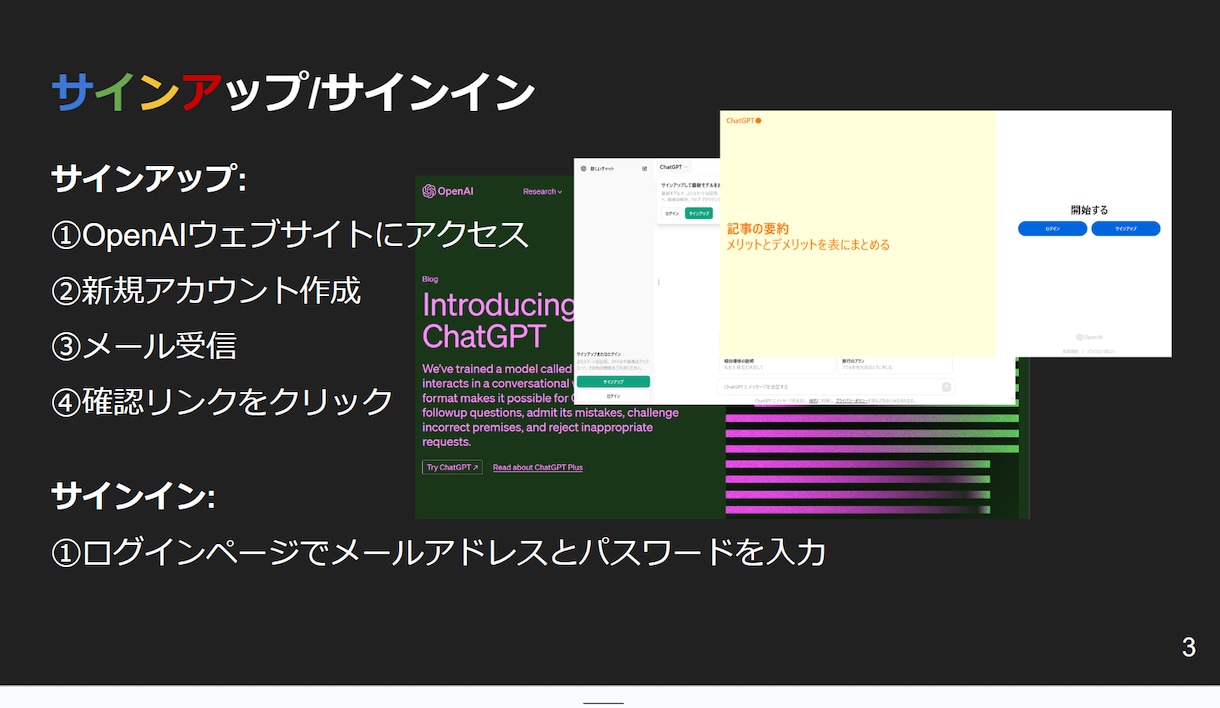Screen dimensions: 1220x708
Task: Click the ①ログインページでメールアドレスとパスワードを入力 line
Action: coord(438,552)
